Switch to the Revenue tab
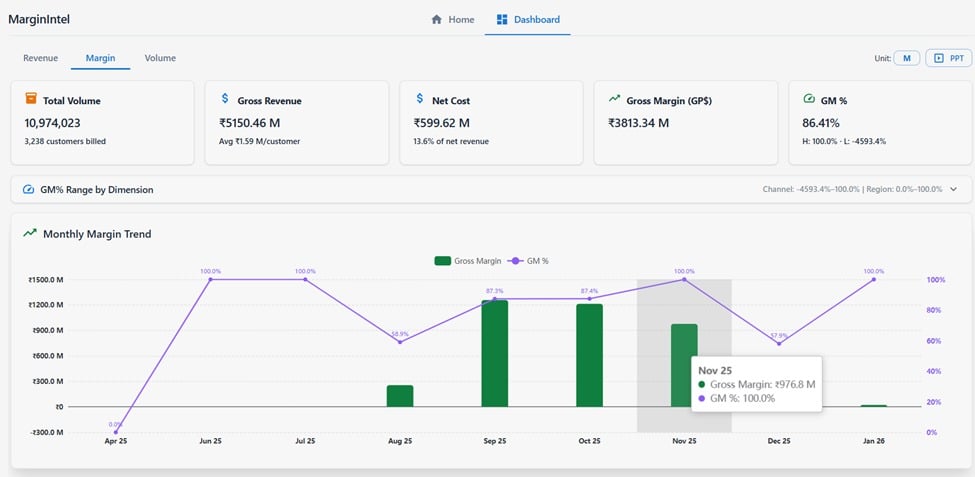Screen dimensions: 975x477 pos(41,58)
